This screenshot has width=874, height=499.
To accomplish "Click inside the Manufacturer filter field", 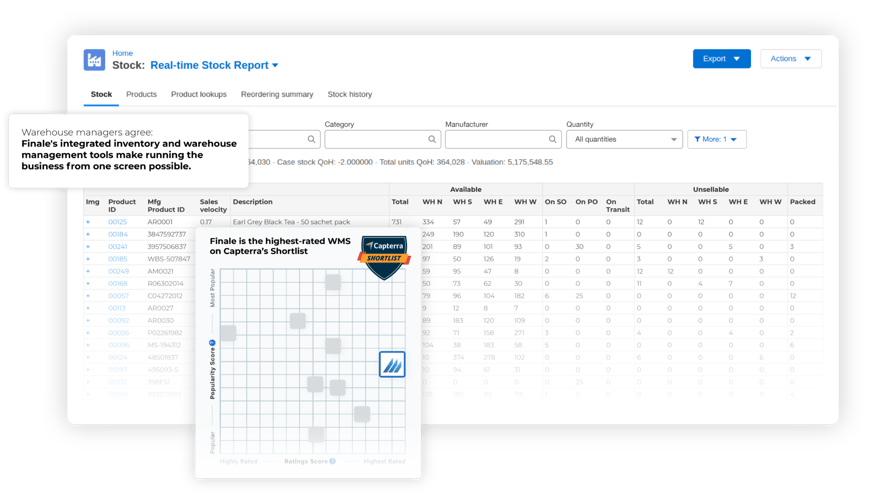I will pos(503,139).
